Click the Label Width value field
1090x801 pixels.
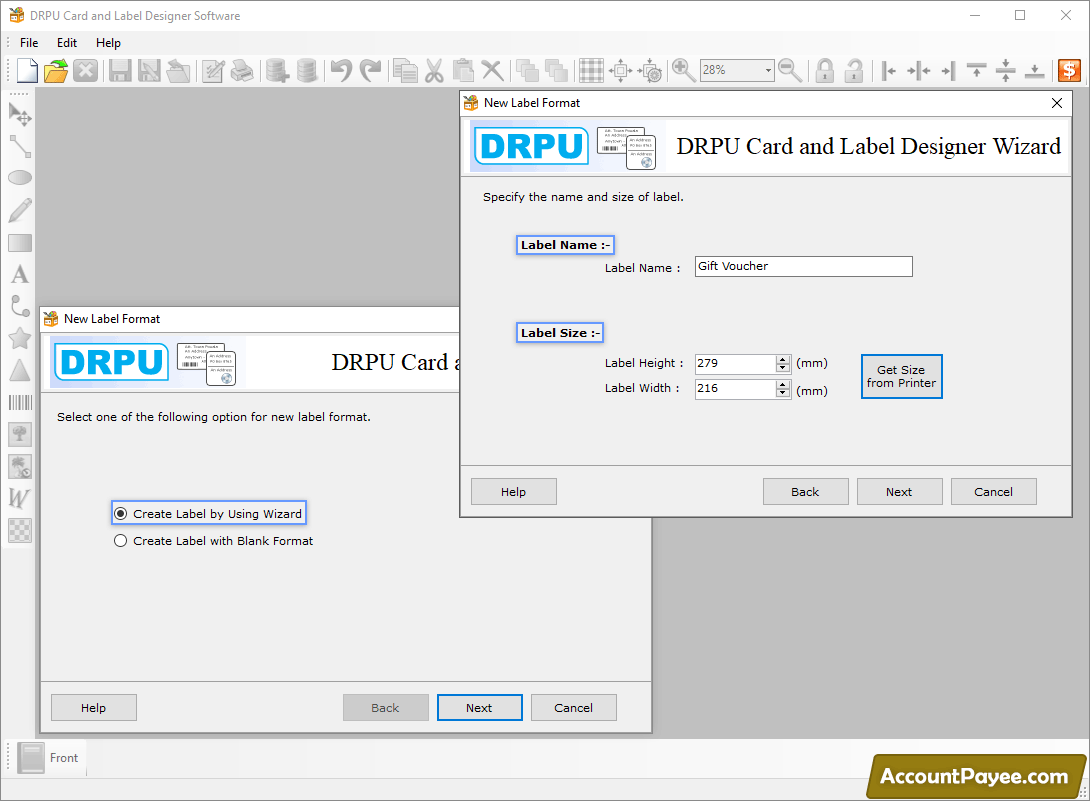(735, 389)
